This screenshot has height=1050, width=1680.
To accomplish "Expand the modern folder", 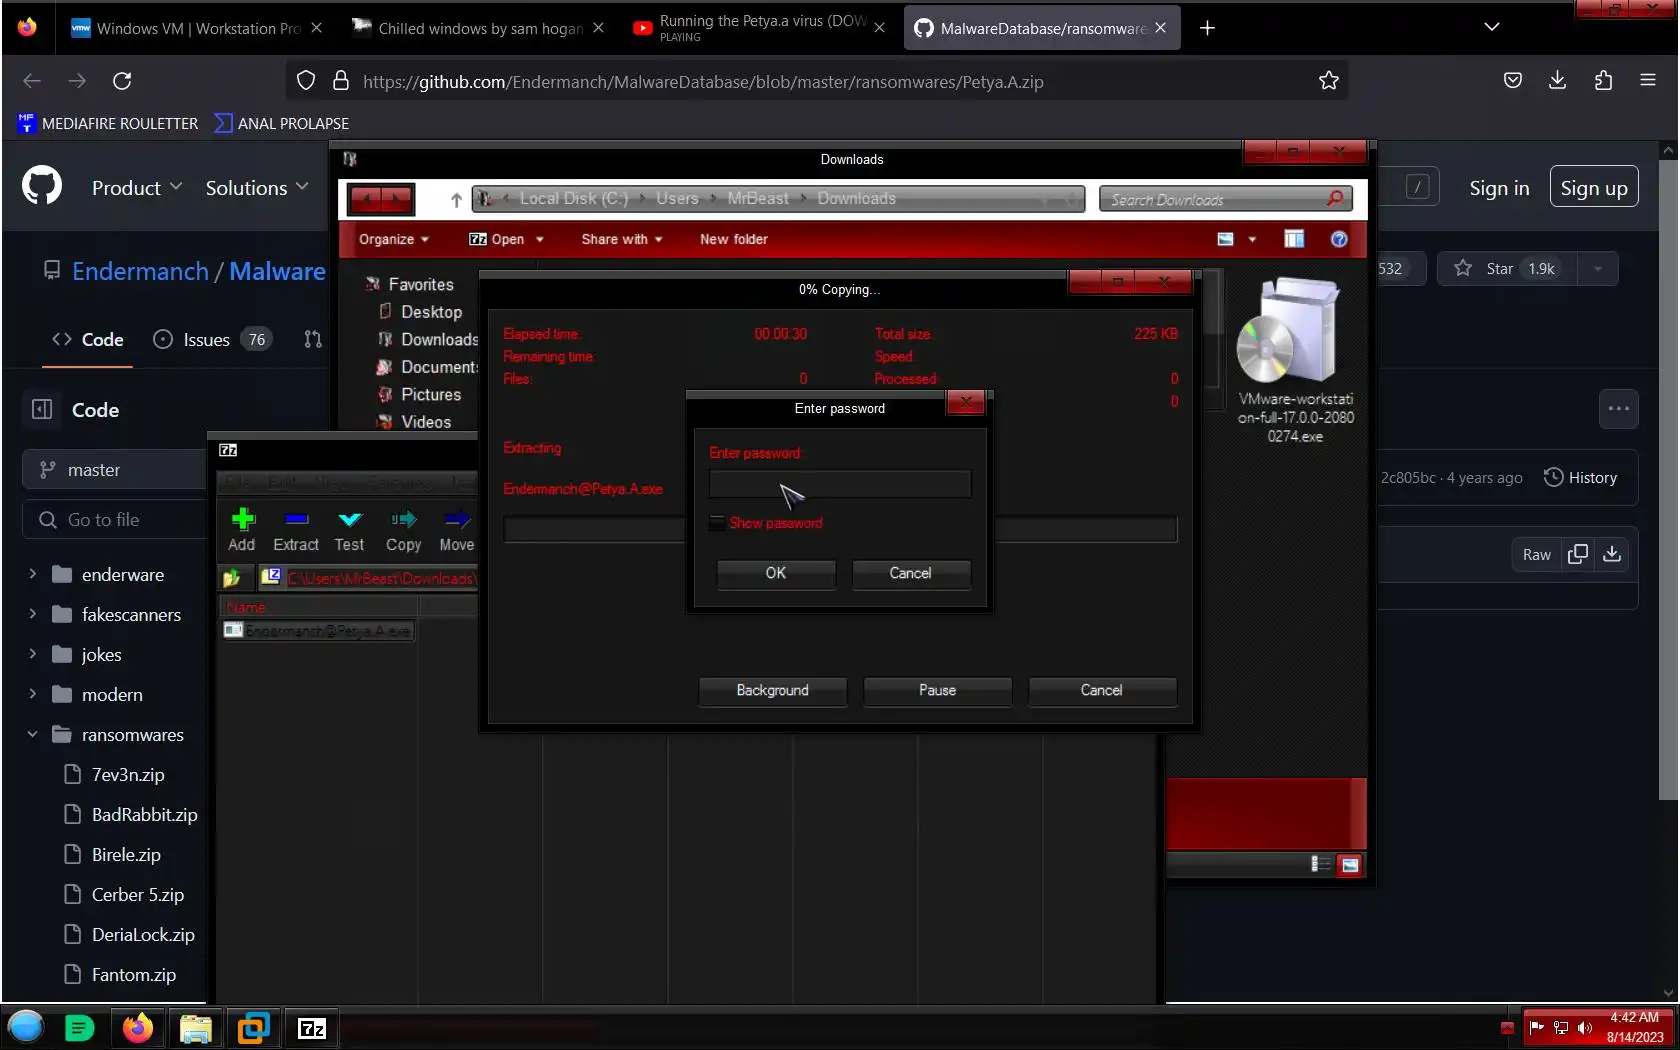I will coord(32,694).
